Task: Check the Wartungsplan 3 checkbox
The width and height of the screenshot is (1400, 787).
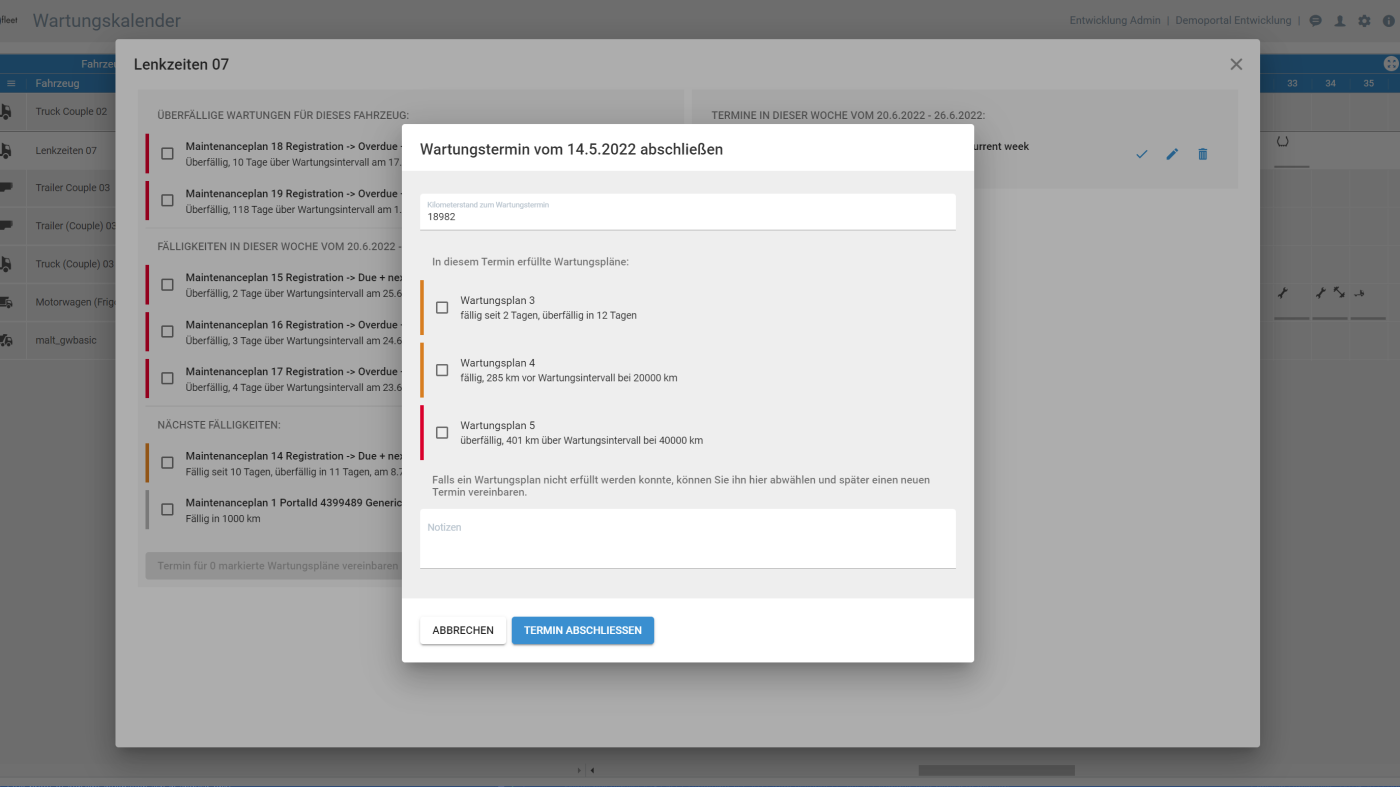Action: 442,308
